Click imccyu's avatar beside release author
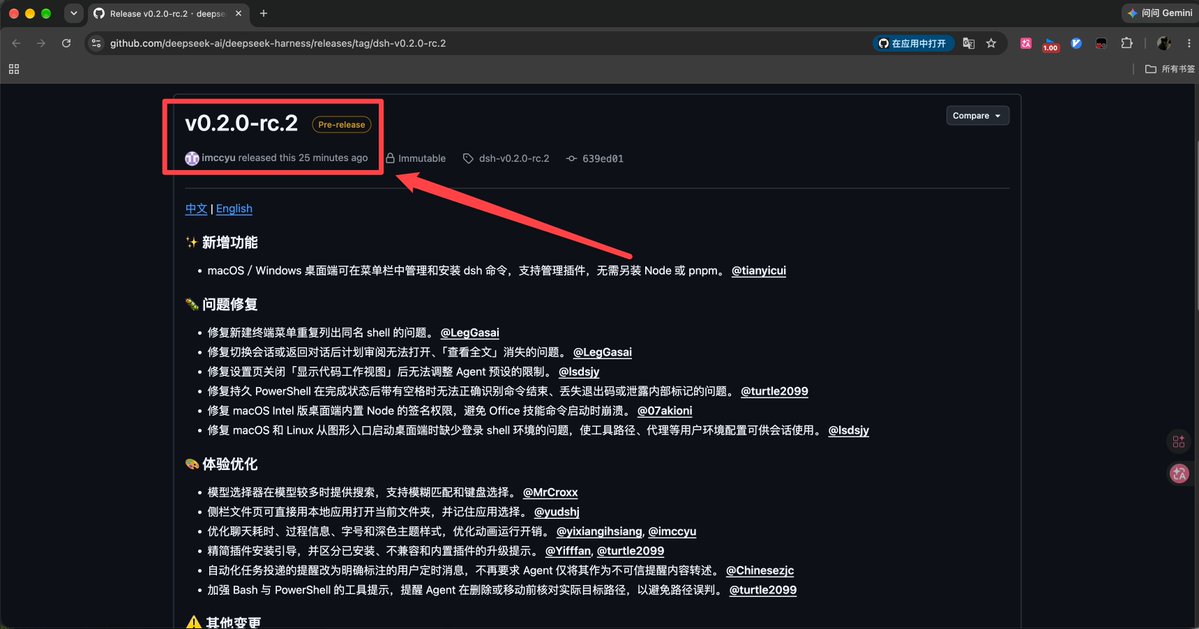The width and height of the screenshot is (1199, 629). tap(192, 158)
